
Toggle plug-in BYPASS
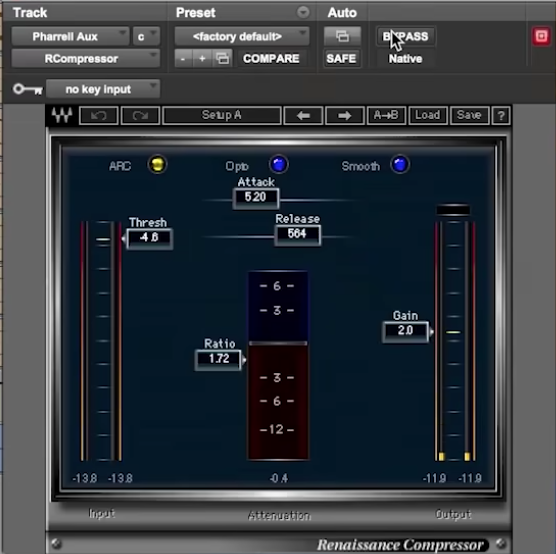(x=406, y=36)
